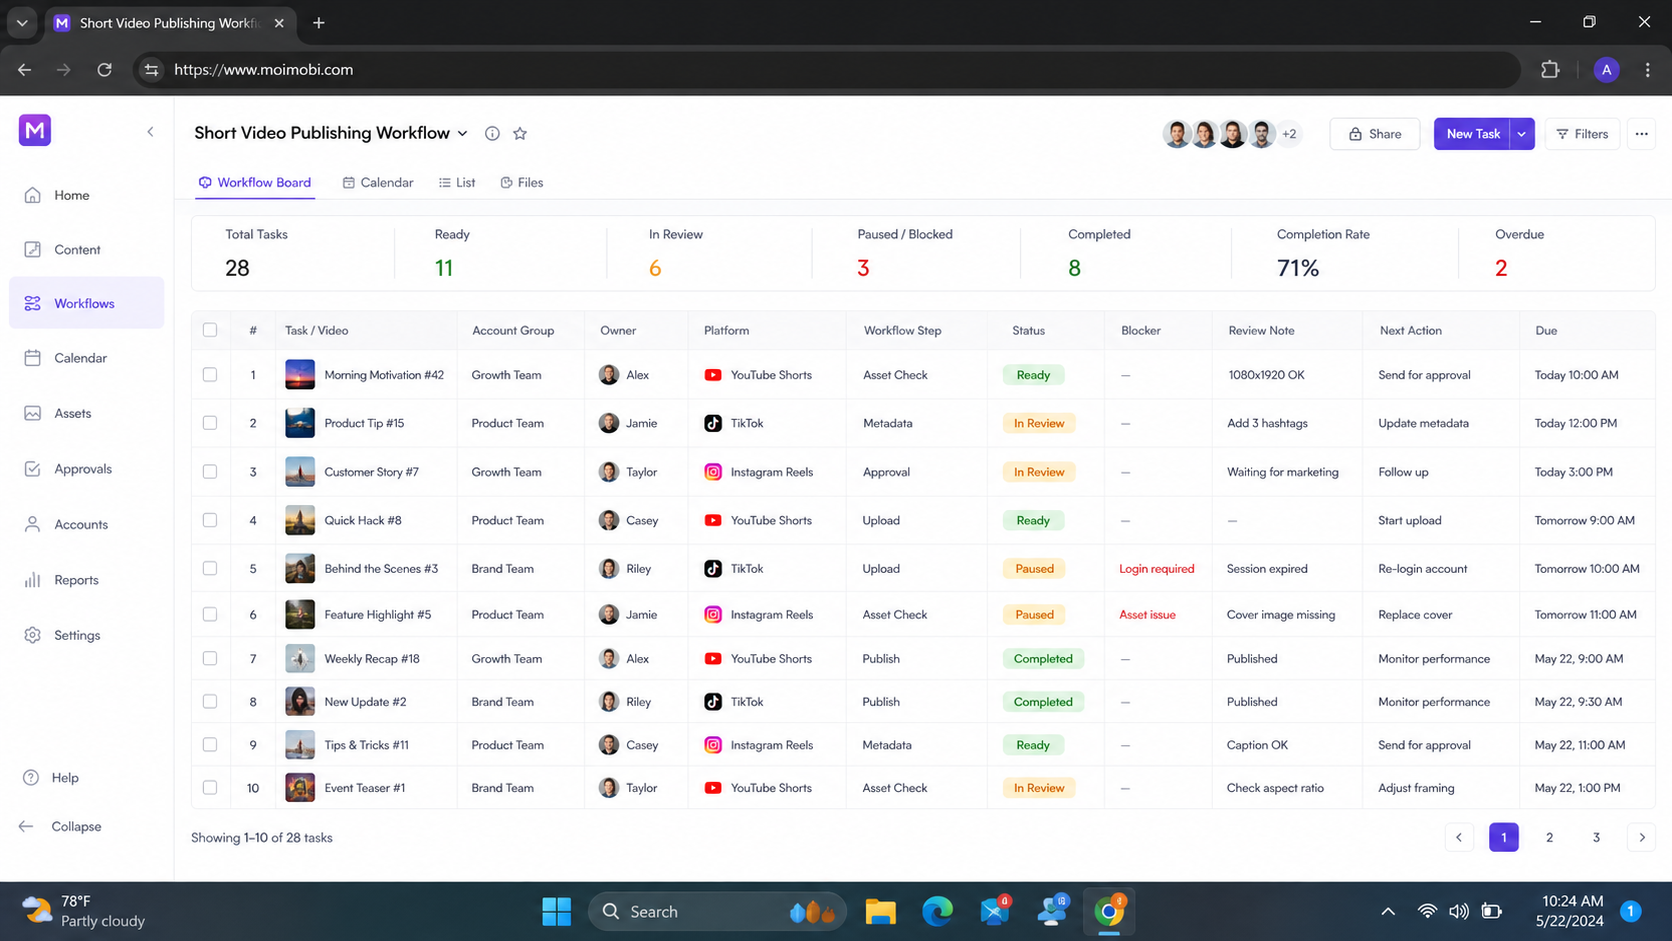Open the New Task dropdown arrow
Image resolution: width=1672 pixels, height=941 pixels.
click(x=1522, y=134)
